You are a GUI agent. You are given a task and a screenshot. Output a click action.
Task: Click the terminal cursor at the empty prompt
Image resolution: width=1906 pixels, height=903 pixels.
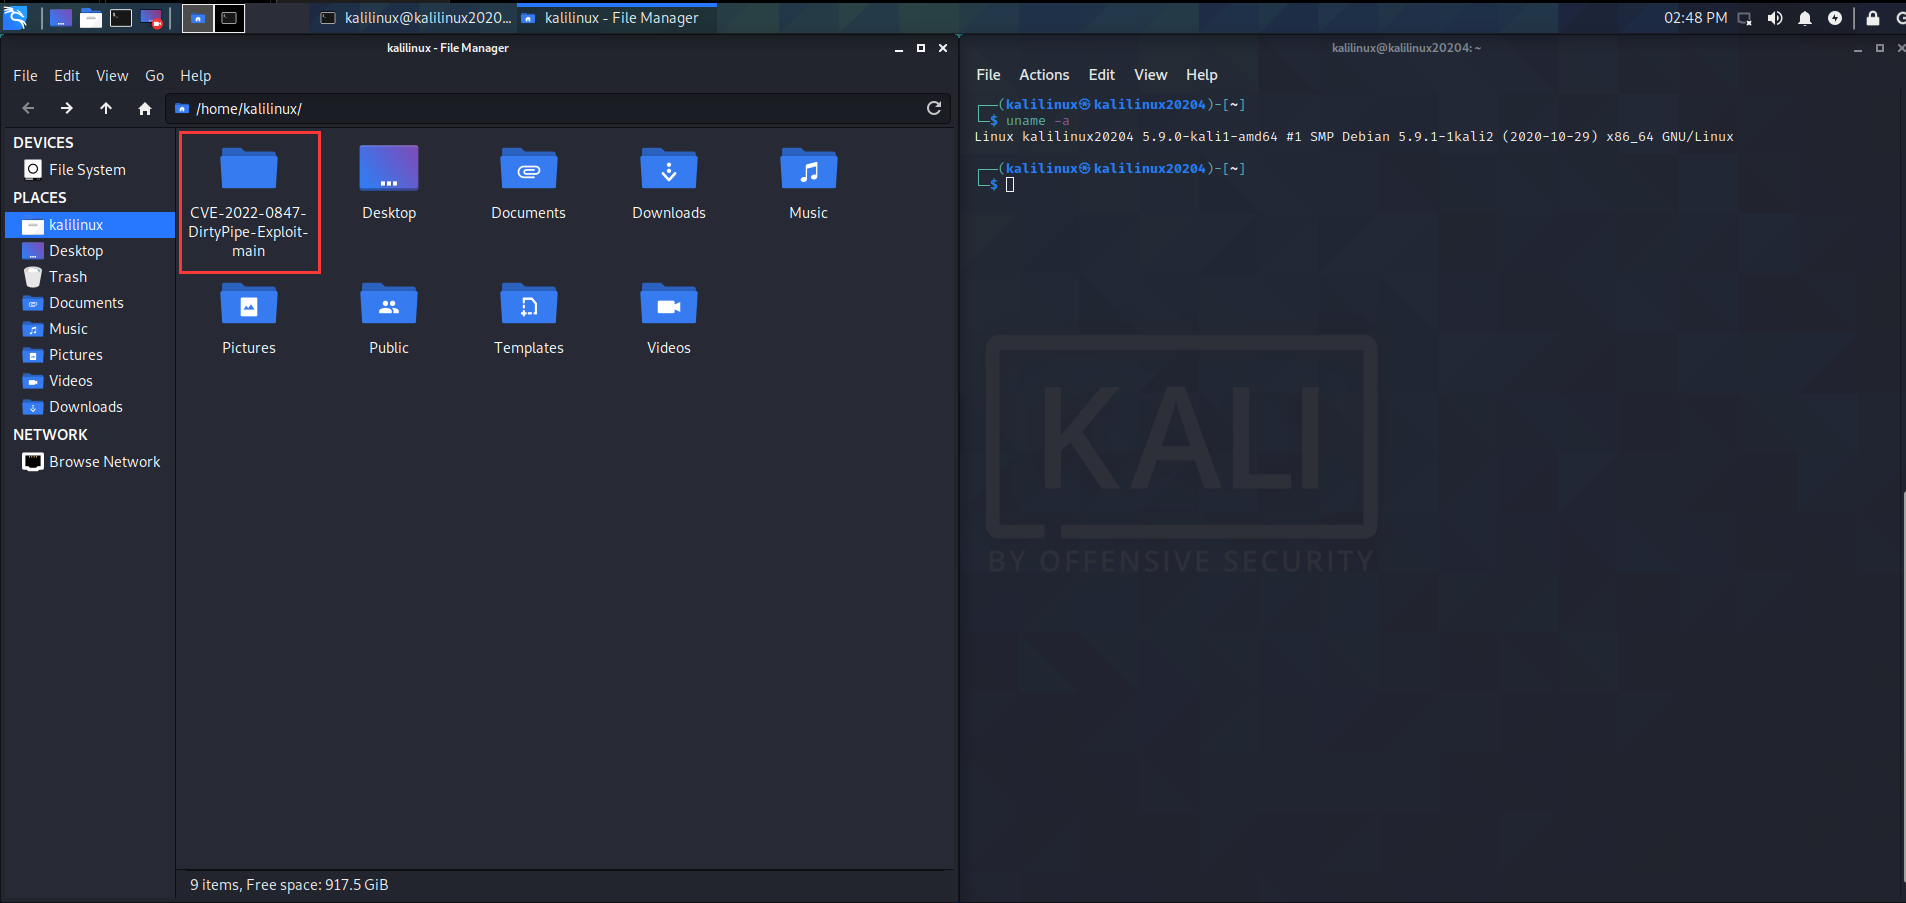1010,184
